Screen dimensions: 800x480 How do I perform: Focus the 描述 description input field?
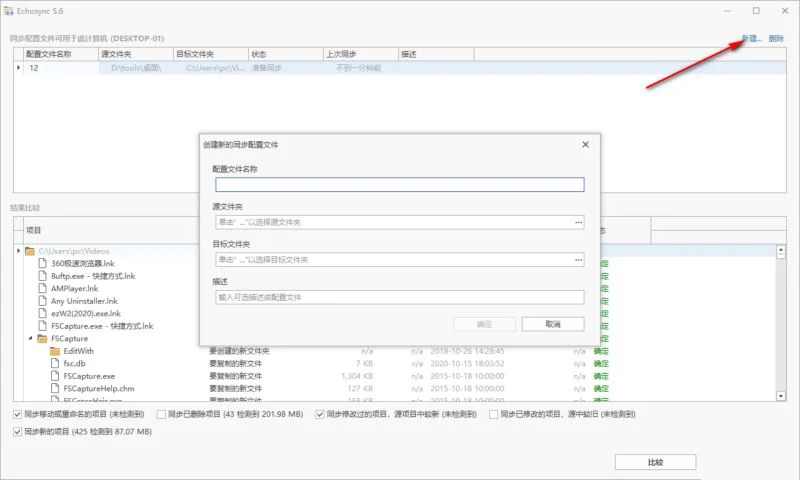coord(399,297)
